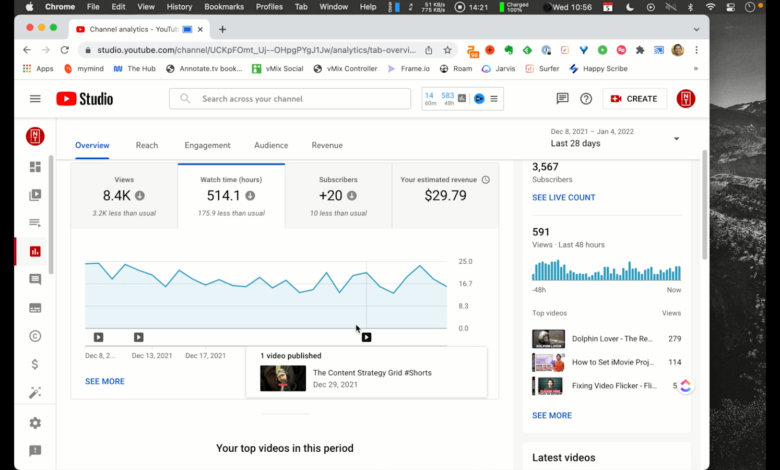The height and width of the screenshot is (470, 780).
Task: Click SEE MORE under the chart
Action: 105,381
